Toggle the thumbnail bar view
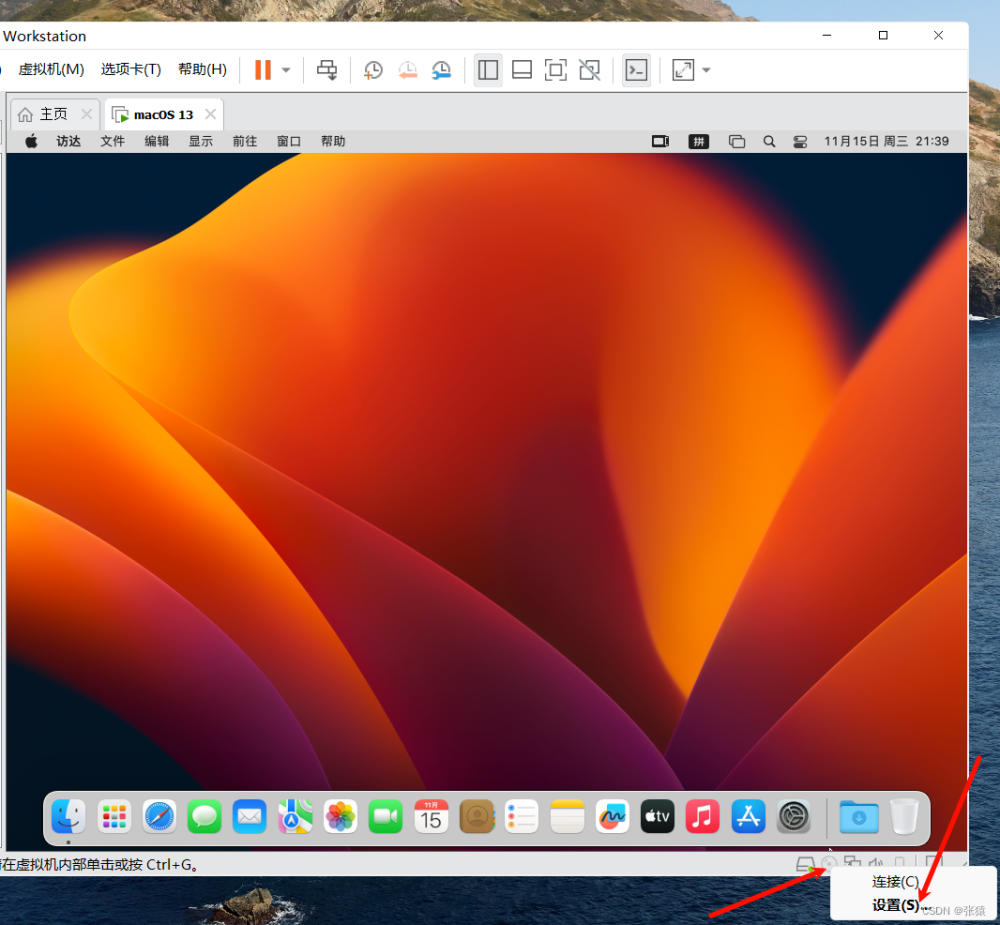The image size is (1000, 925). point(522,70)
